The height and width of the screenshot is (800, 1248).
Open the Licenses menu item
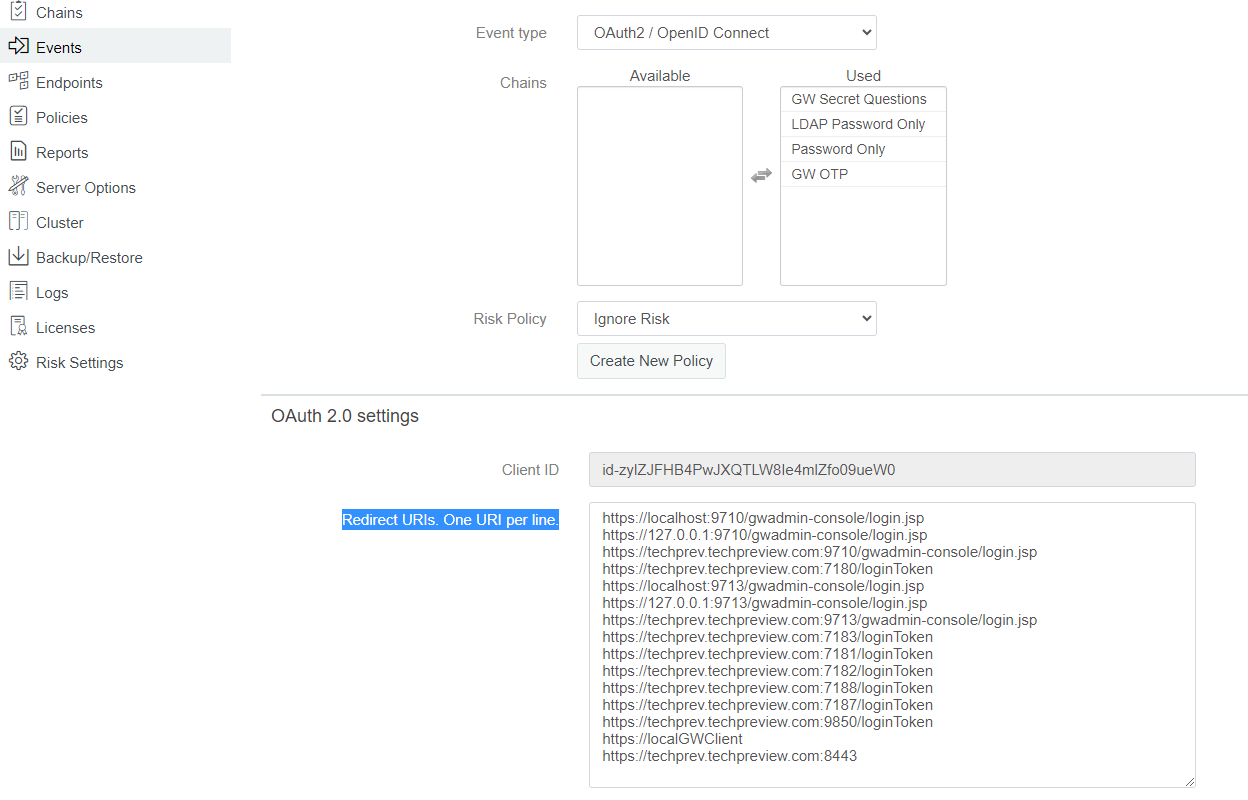(65, 328)
